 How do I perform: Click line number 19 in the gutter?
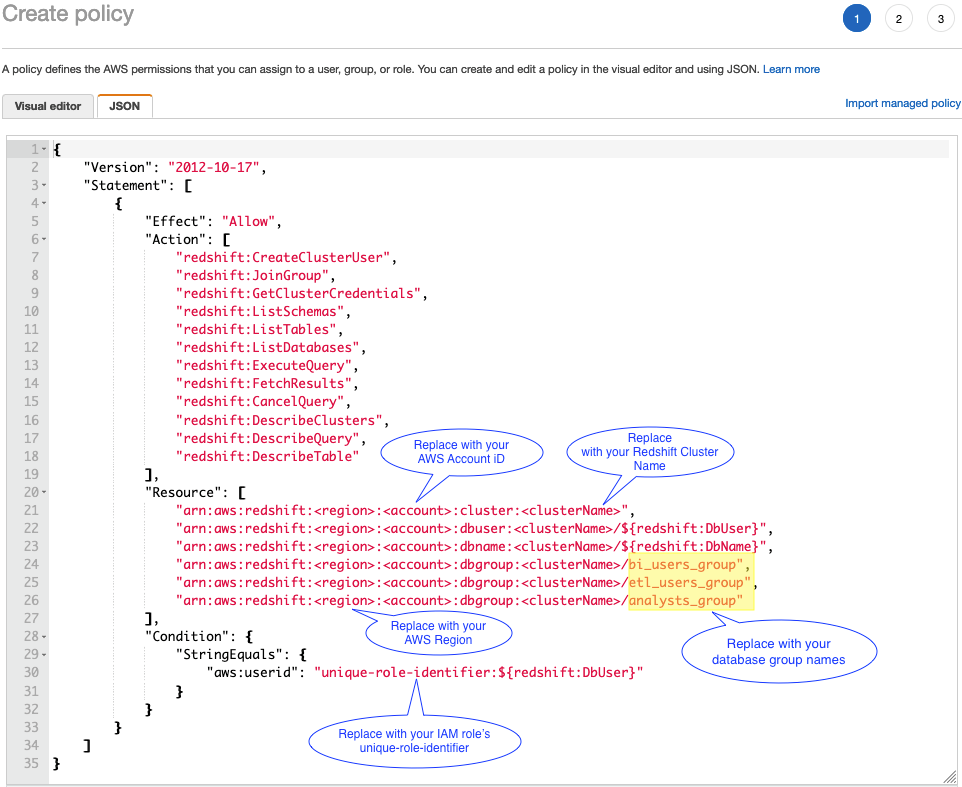point(31,474)
